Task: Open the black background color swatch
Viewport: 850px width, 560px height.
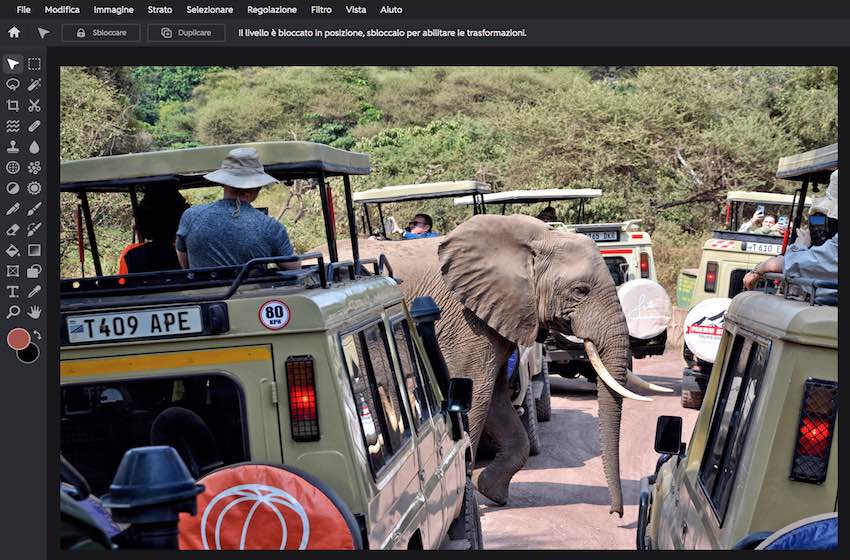Action: 31,355
